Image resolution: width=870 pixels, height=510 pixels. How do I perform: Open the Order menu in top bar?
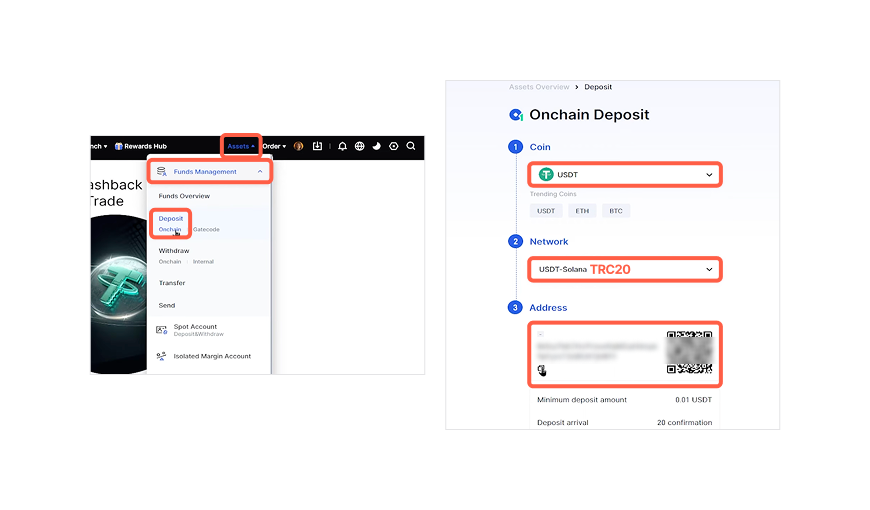click(274, 147)
